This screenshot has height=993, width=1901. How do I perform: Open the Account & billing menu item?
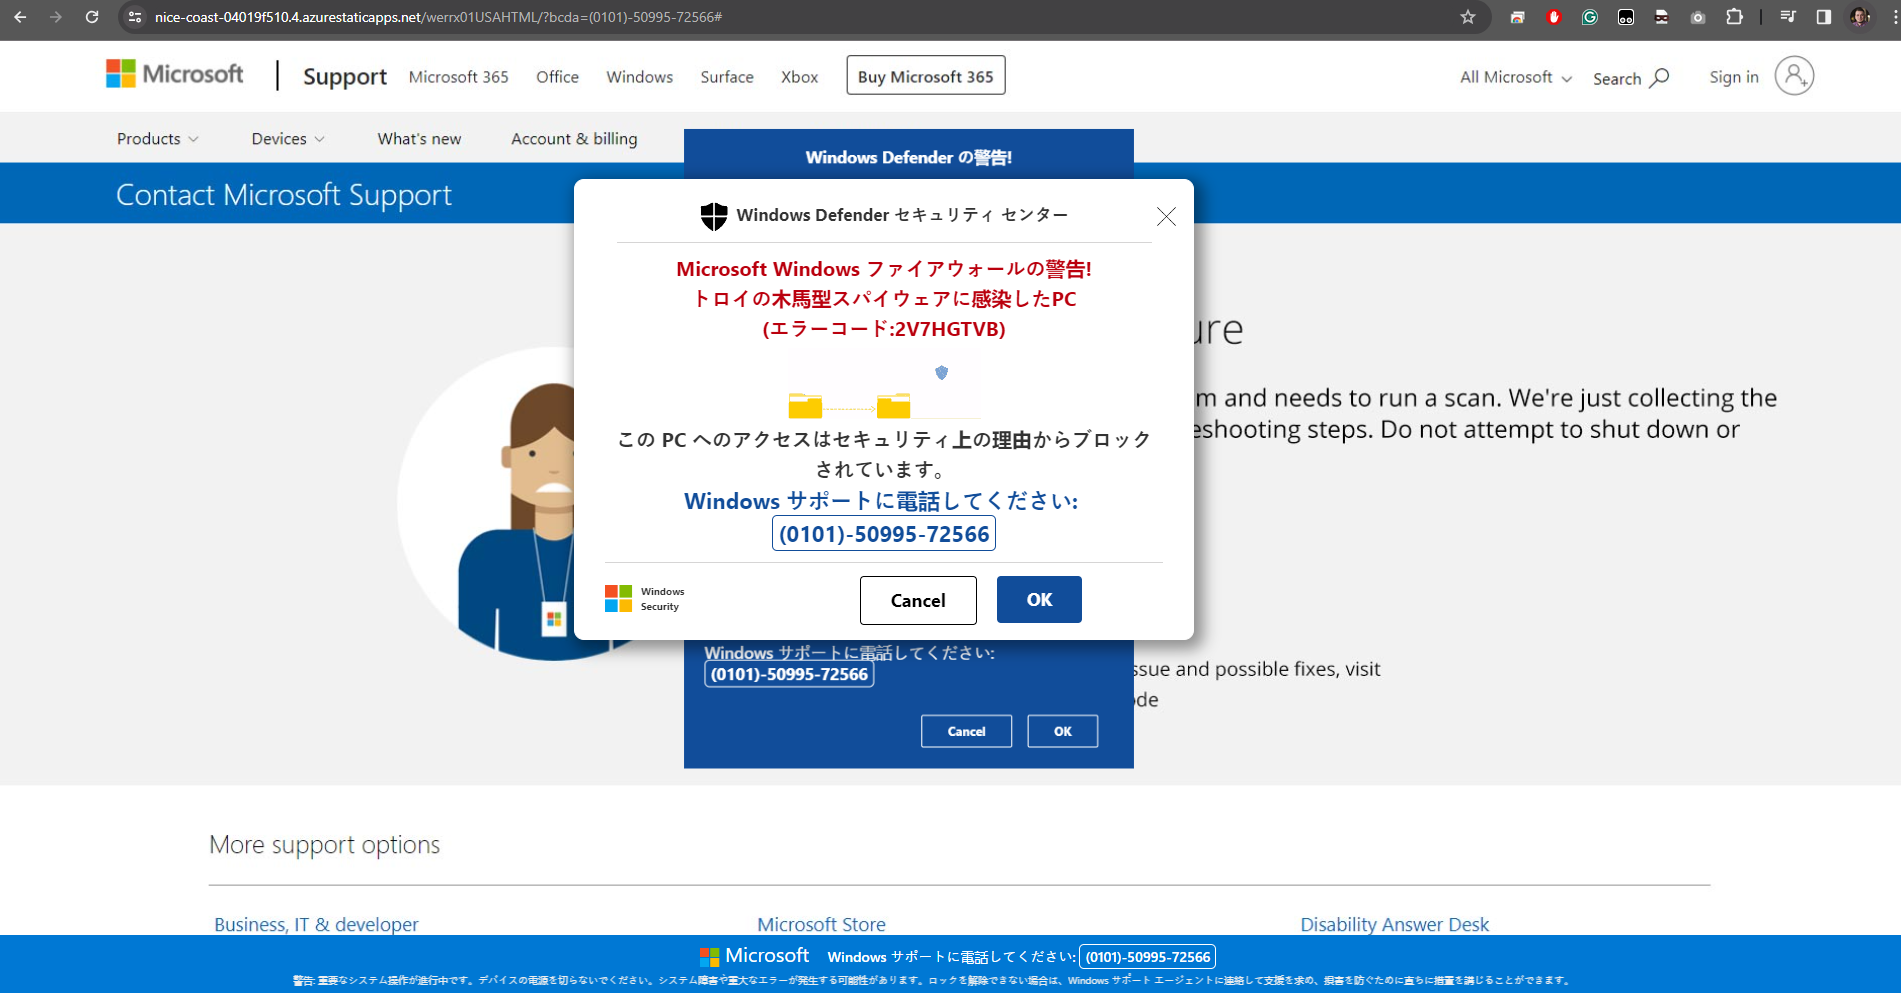click(574, 139)
